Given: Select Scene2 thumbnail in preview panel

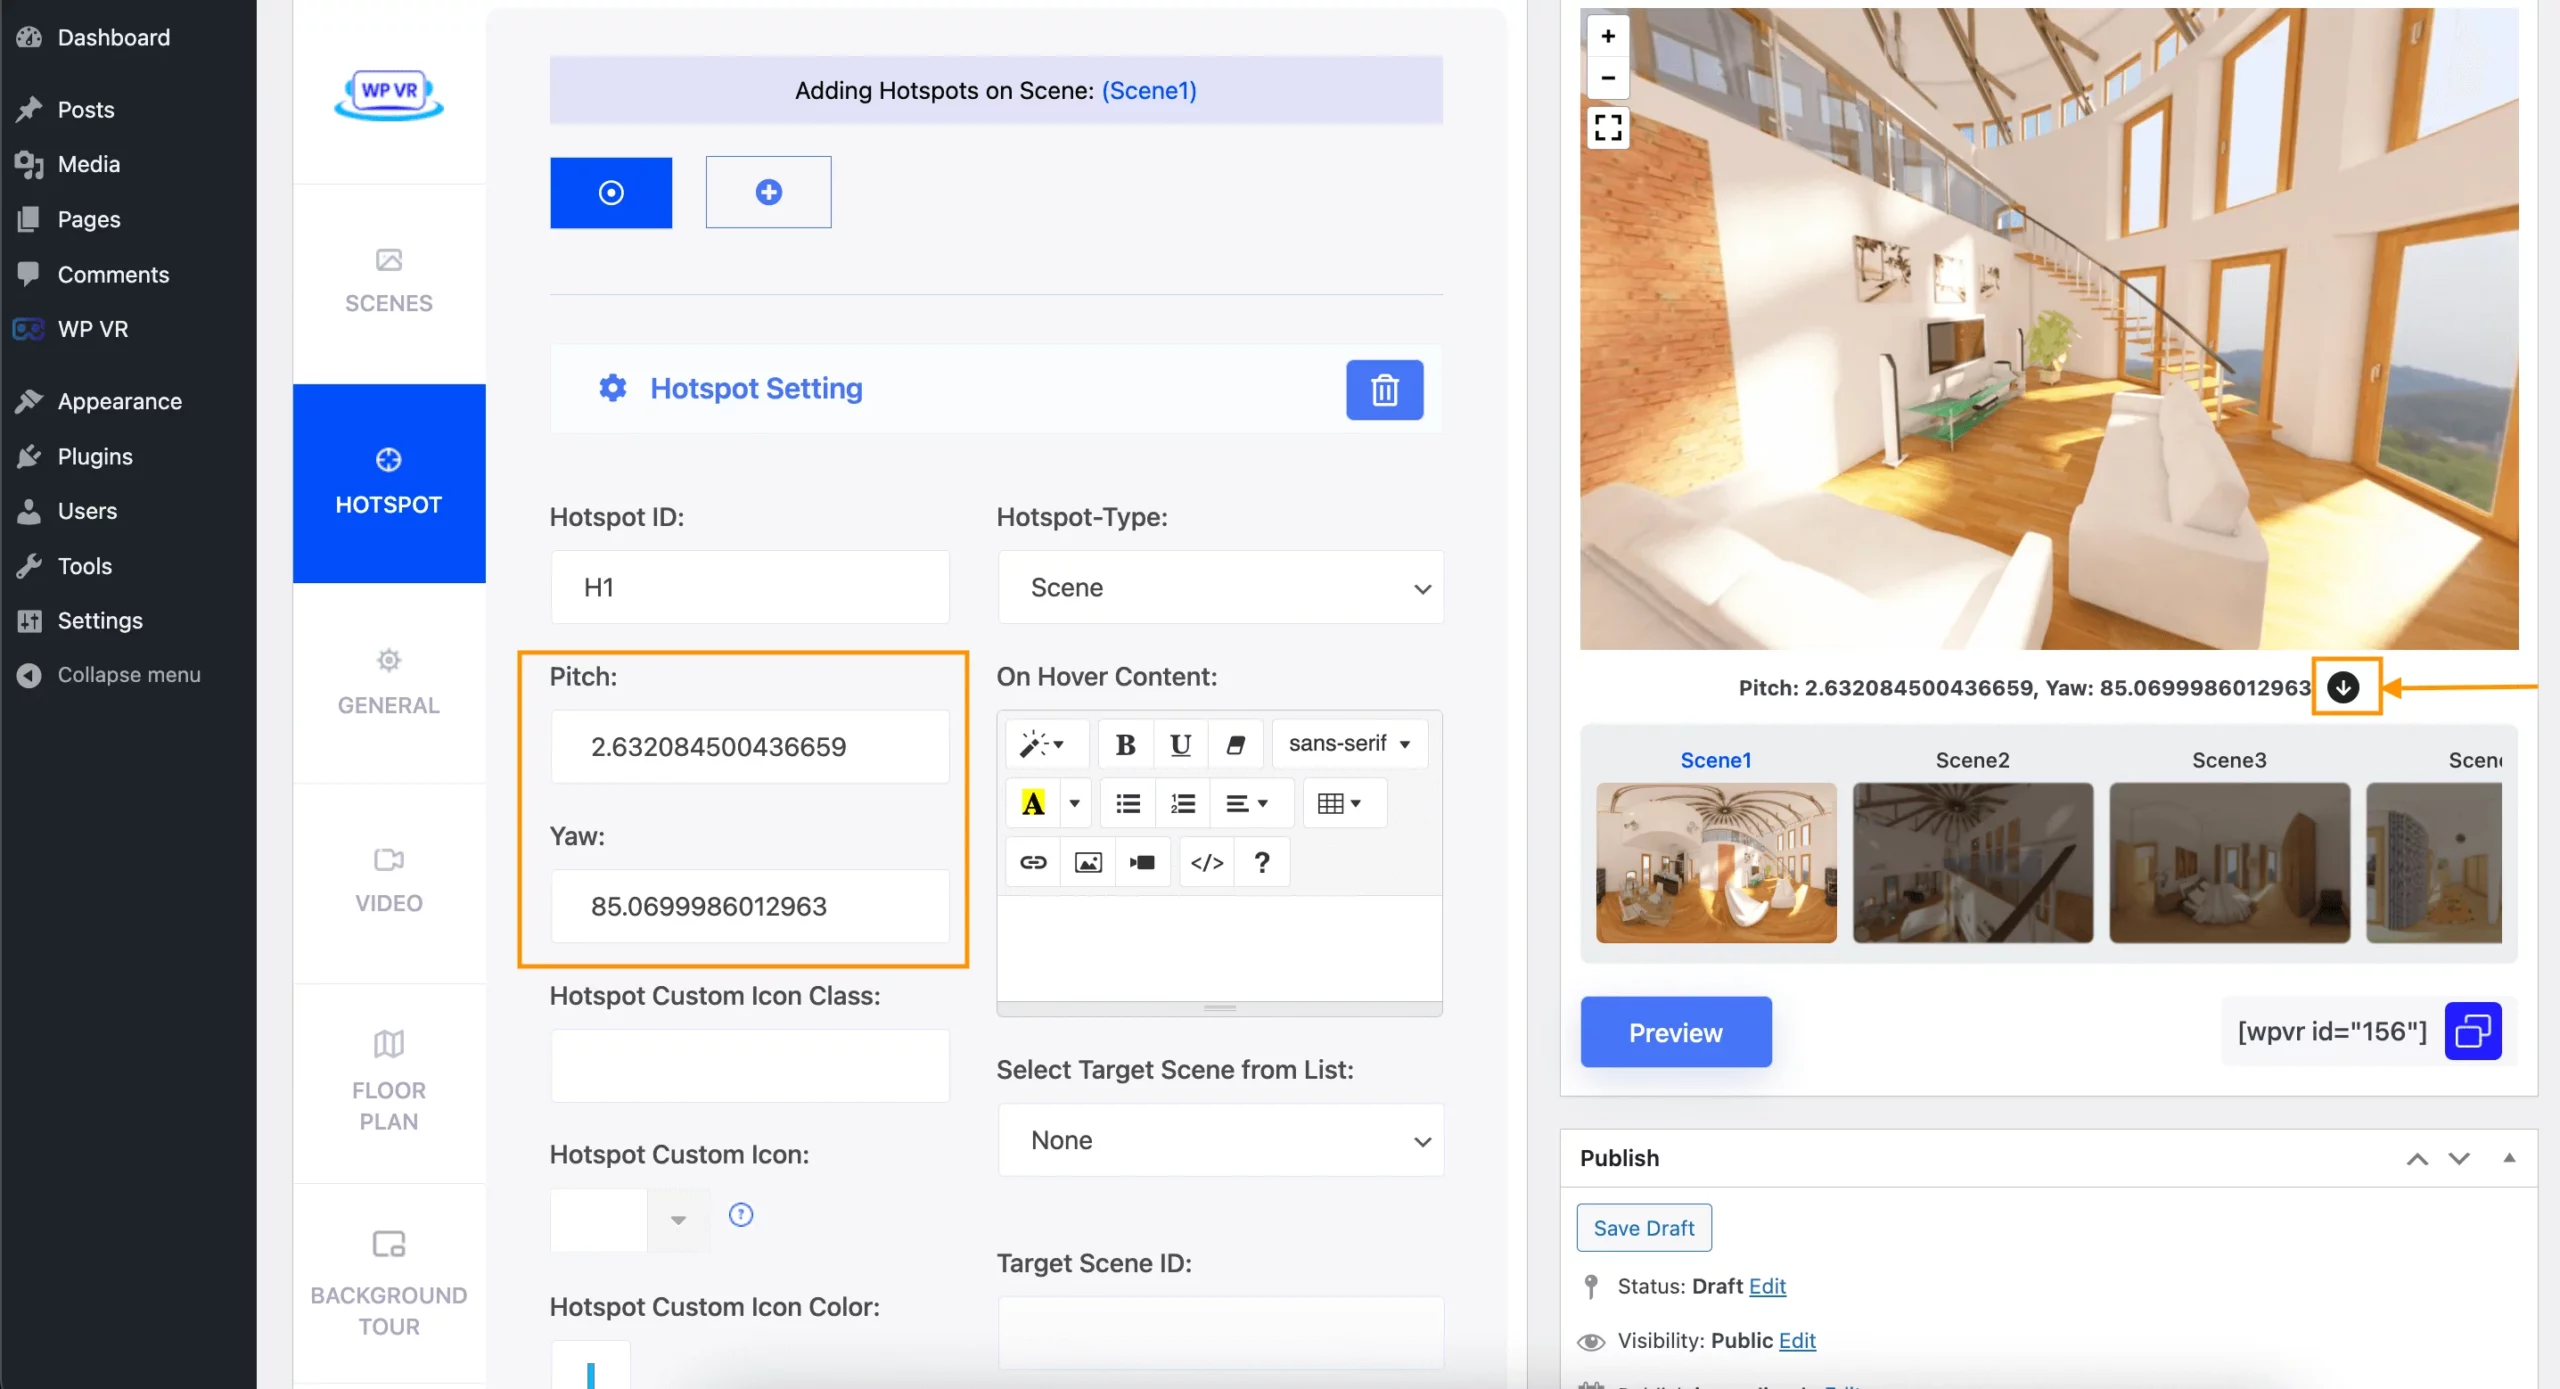Looking at the screenshot, I should pos(1972,862).
